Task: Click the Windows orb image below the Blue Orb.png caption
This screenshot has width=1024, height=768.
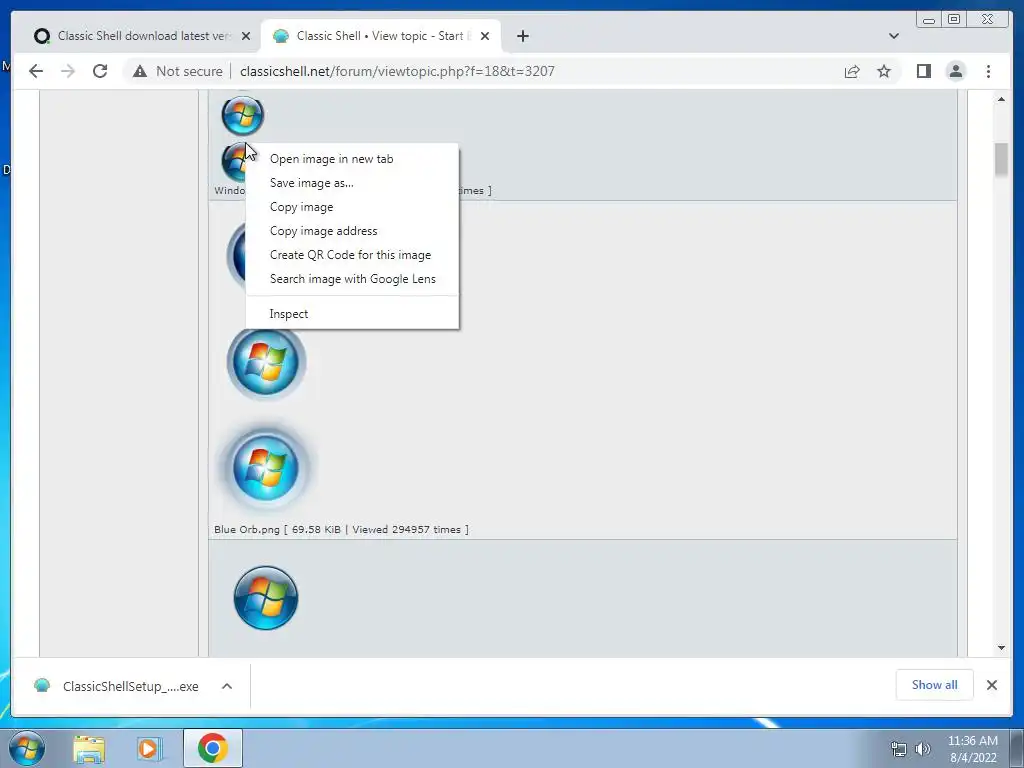Action: [266, 598]
